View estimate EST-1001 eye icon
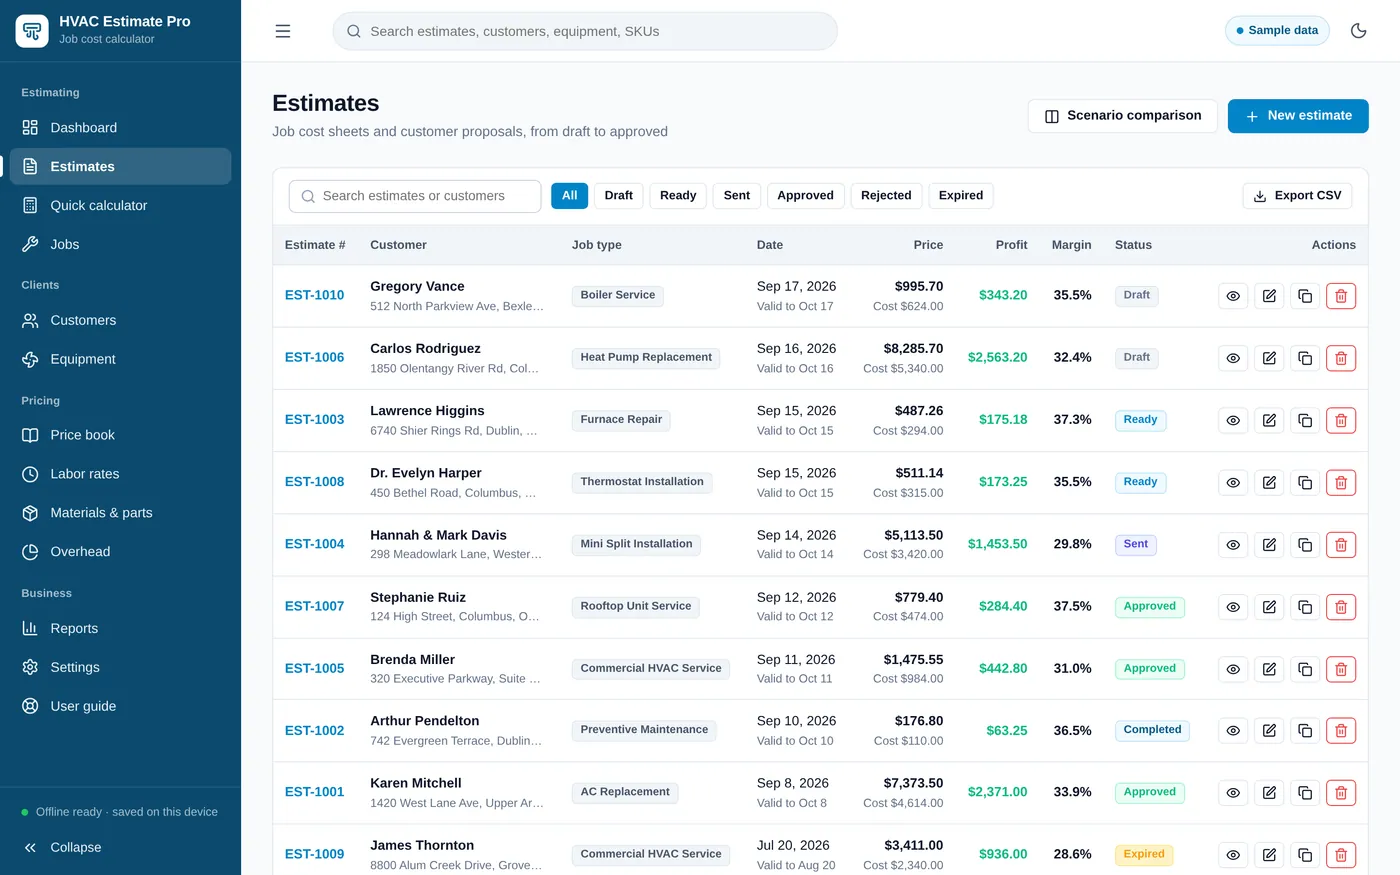Viewport: 1400px width, 875px height. [x=1233, y=793]
